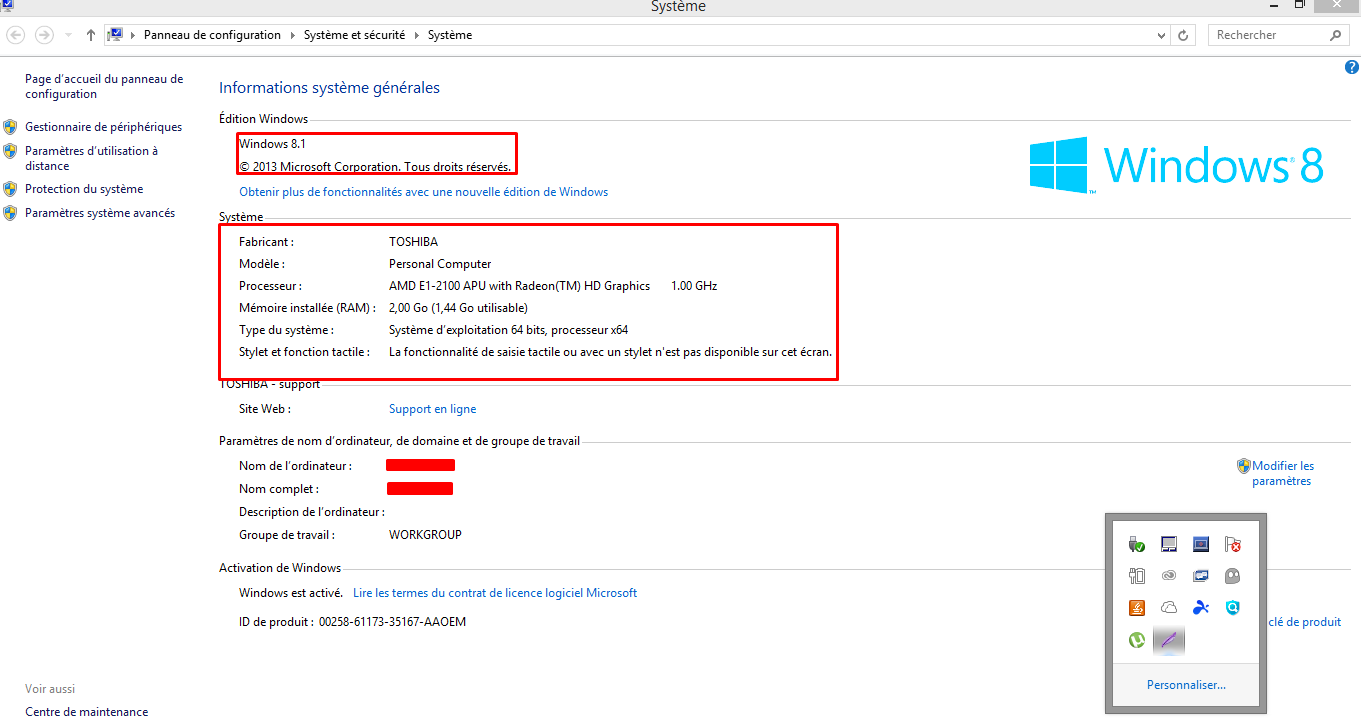The height and width of the screenshot is (721, 1361).
Task: Open Gestionnaire de périphériques
Action: [104, 127]
